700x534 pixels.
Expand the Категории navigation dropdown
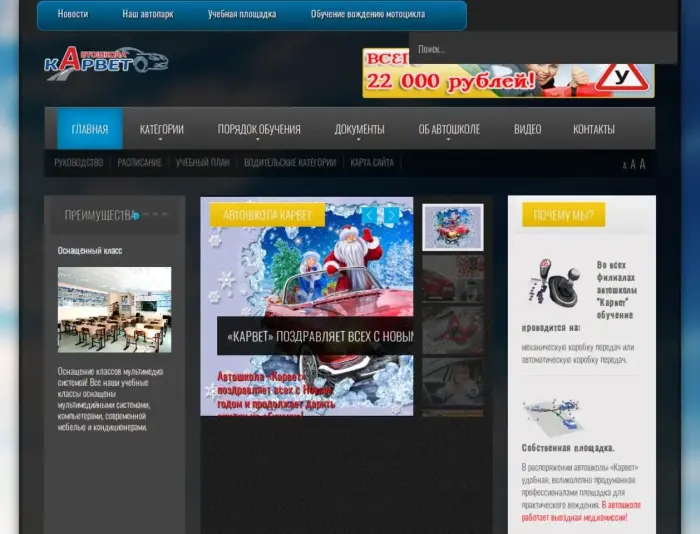[x=161, y=129]
